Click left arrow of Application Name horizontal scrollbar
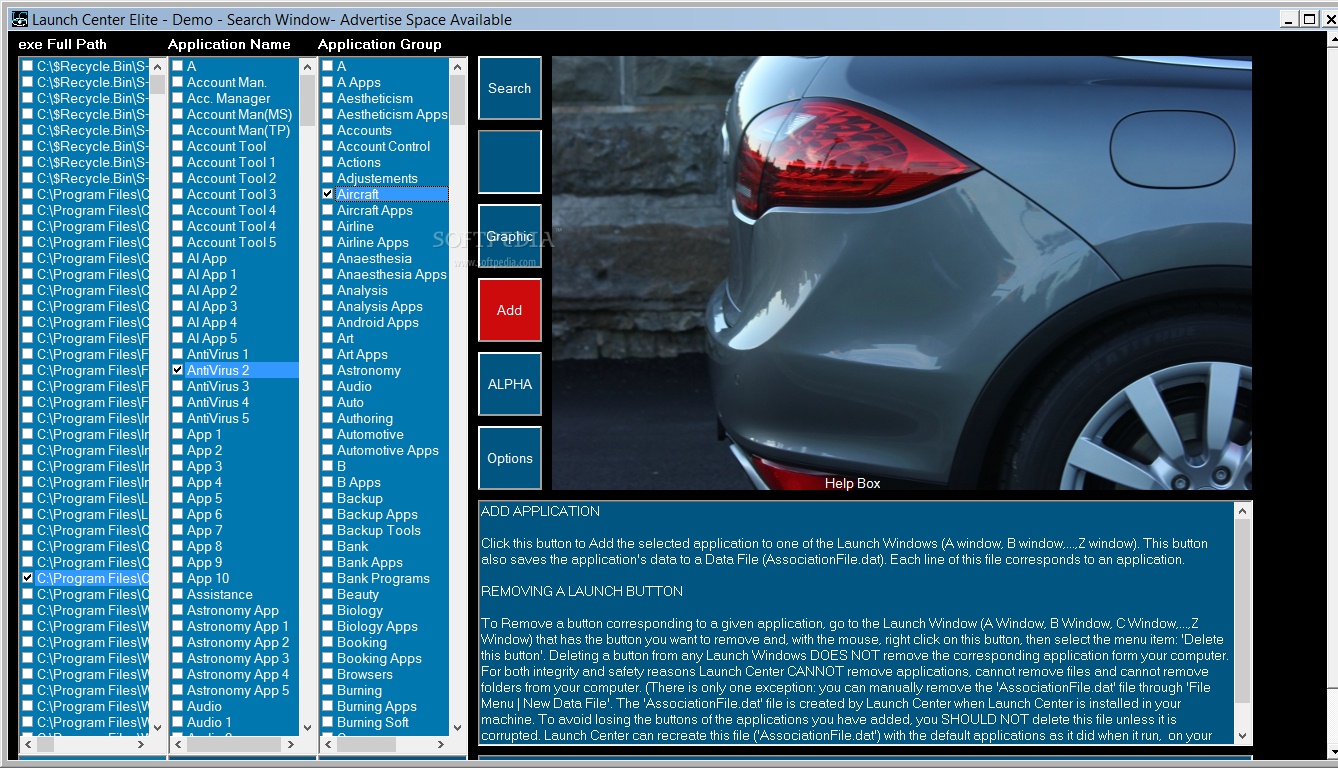This screenshot has height=768, width=1338. click(x=179, y=745)
